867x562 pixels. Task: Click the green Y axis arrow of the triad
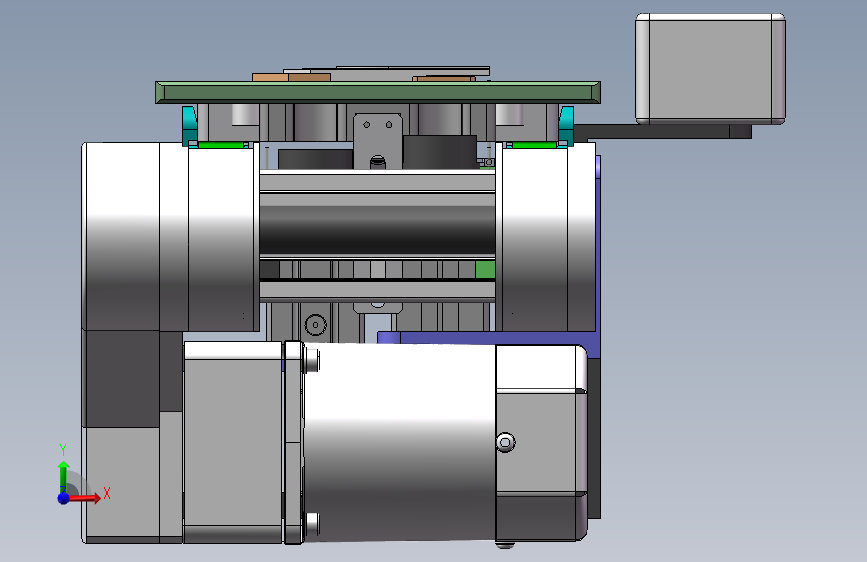pos(64,476)
